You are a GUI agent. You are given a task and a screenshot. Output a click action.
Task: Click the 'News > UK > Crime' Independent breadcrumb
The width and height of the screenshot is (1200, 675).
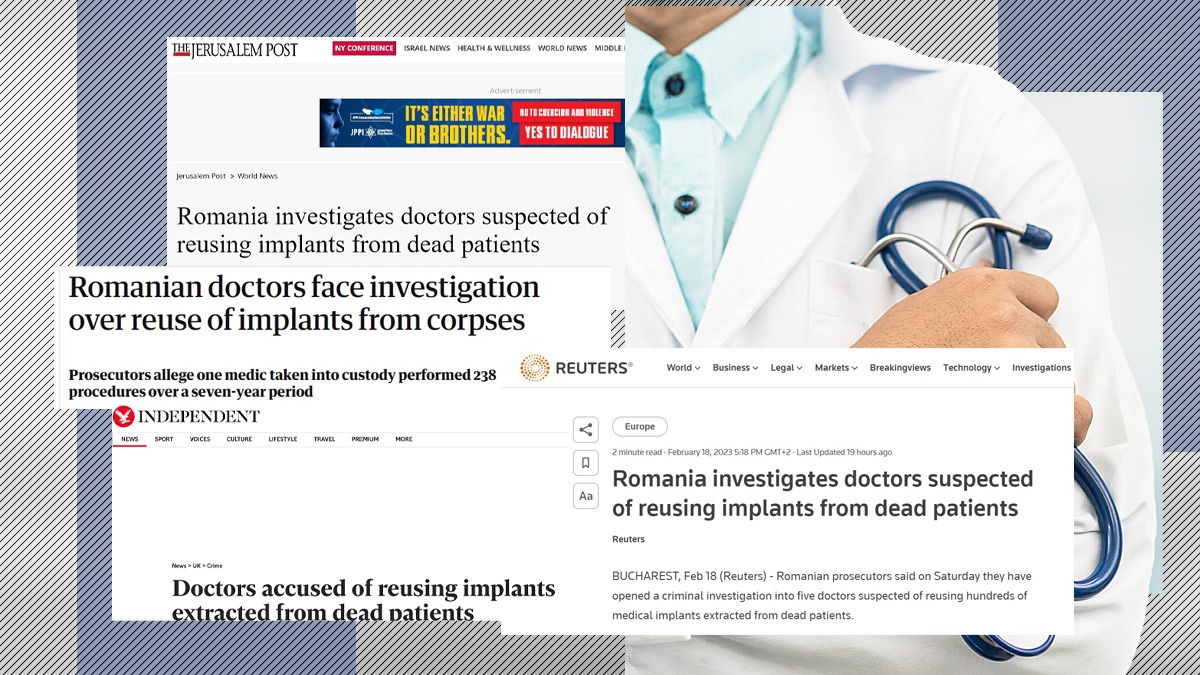coord(196,566)
